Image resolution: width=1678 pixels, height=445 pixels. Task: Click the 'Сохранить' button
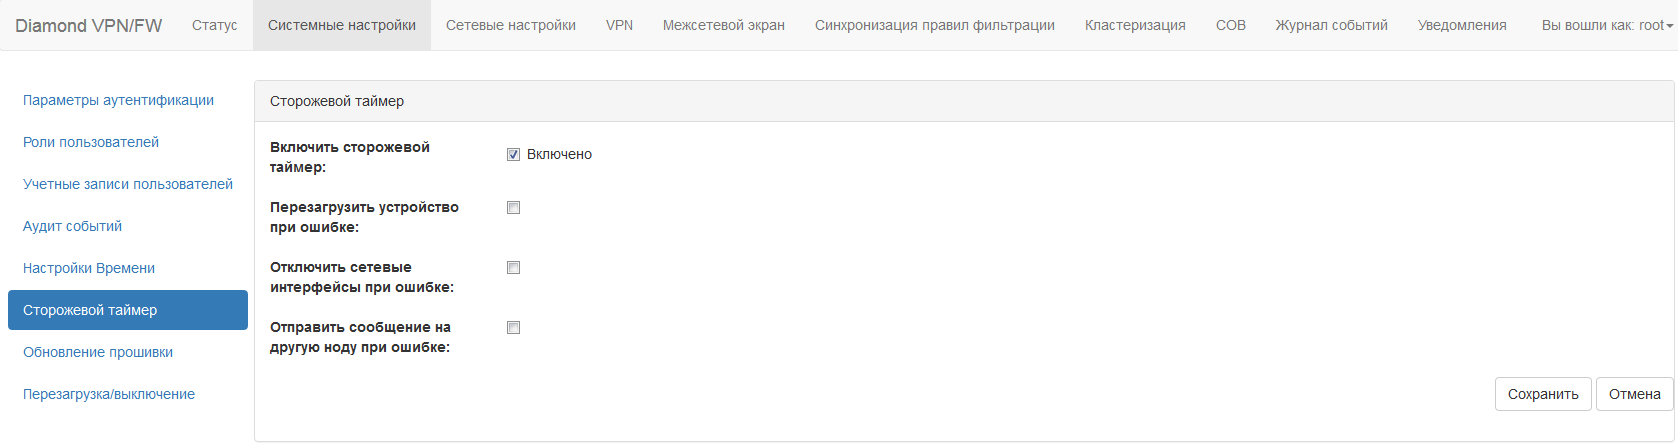point(1542,394)
